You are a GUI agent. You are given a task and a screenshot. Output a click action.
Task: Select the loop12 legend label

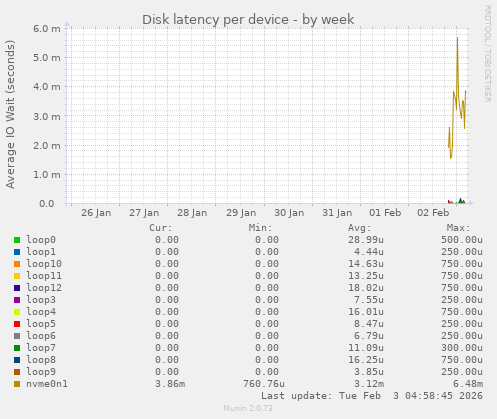click(44, 288)
